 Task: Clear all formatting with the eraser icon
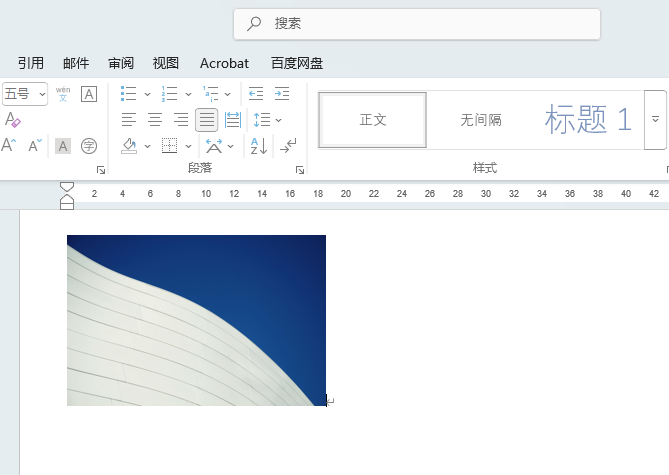point(12,119)
